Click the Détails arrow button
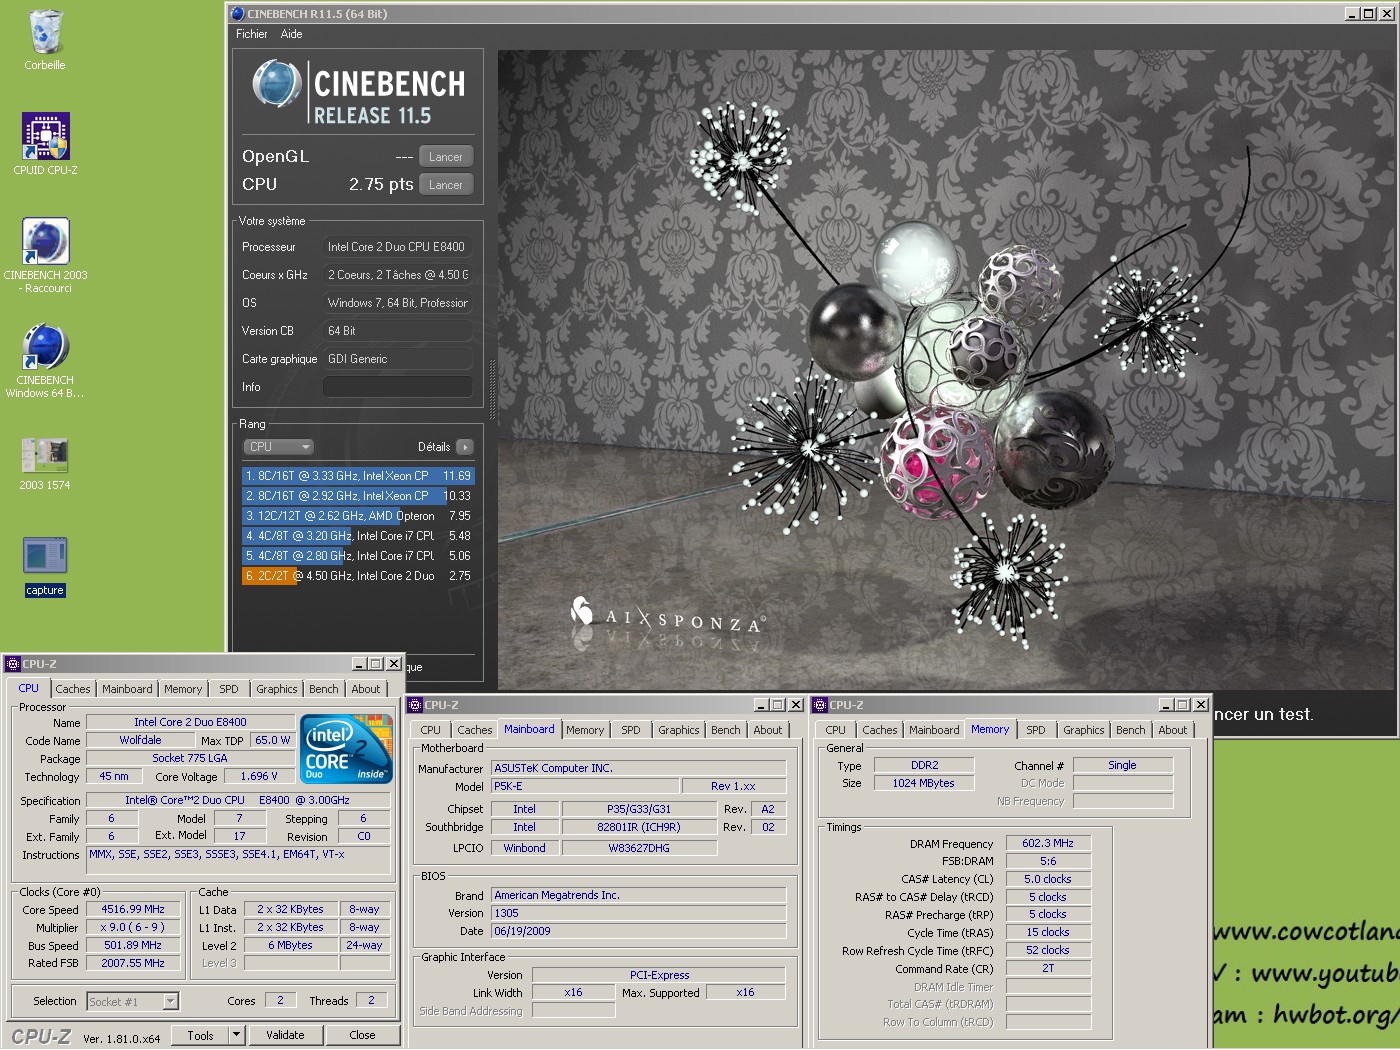This screenshot has width=1400, height=1050. (465, 447)
